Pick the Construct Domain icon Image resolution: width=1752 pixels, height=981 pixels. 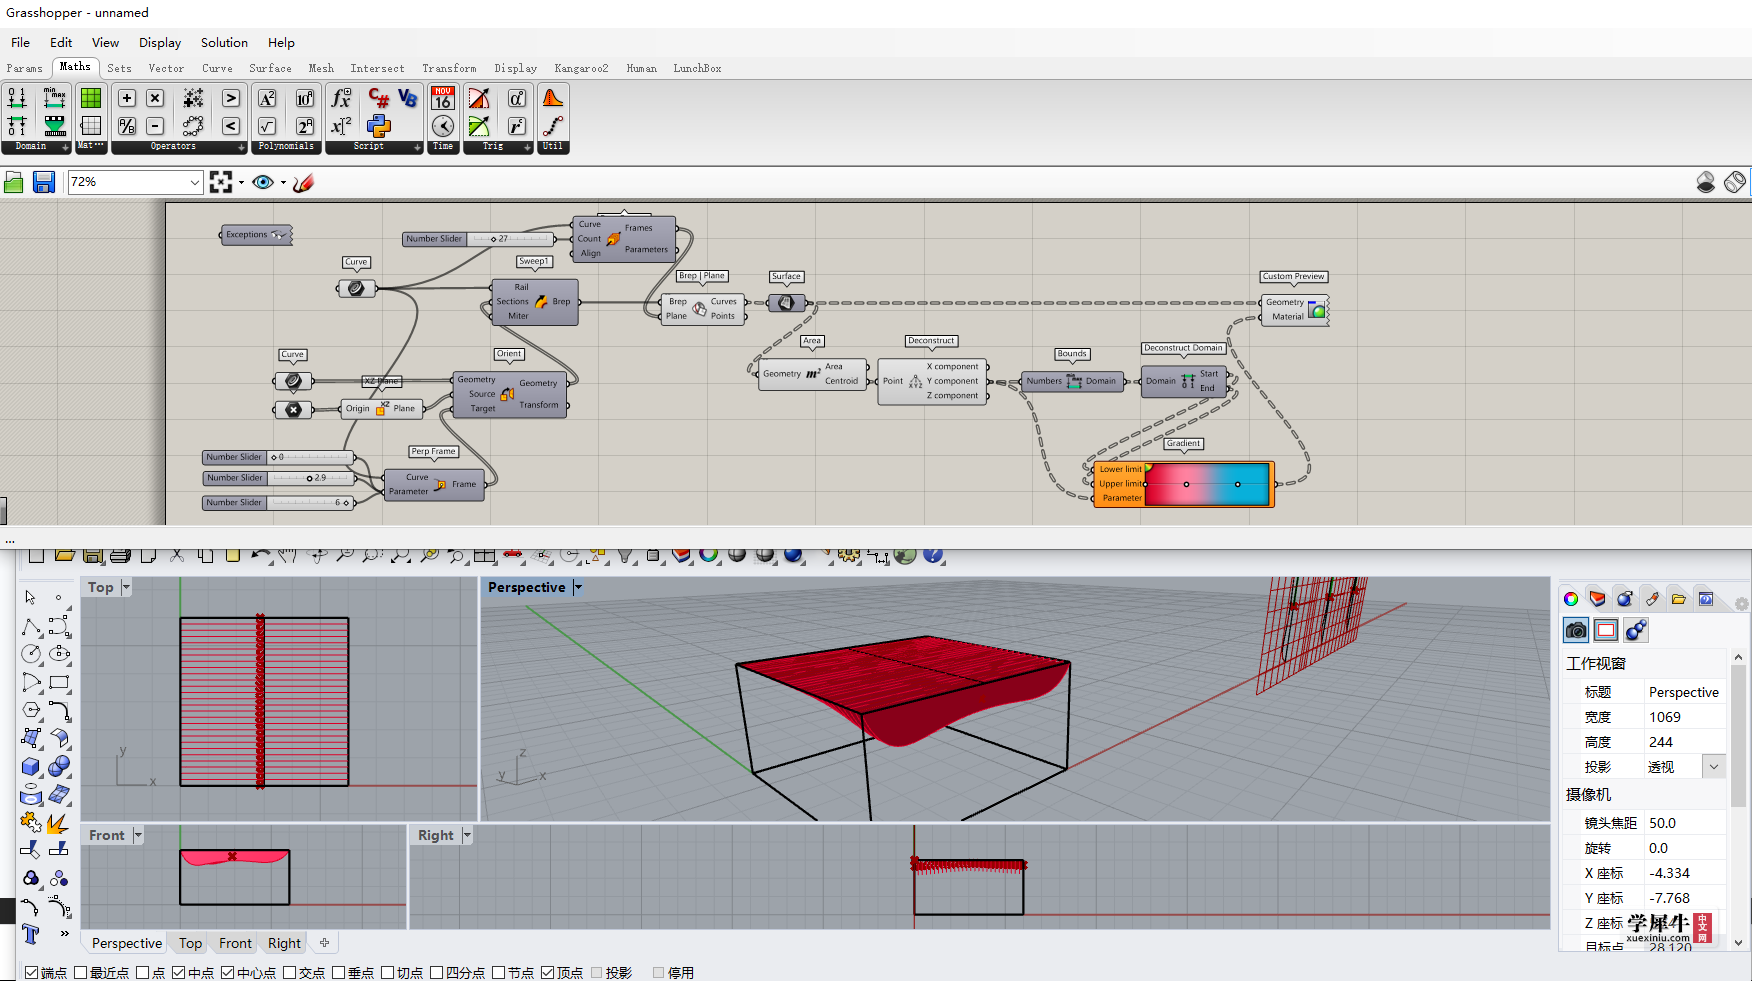click(17, 98)
